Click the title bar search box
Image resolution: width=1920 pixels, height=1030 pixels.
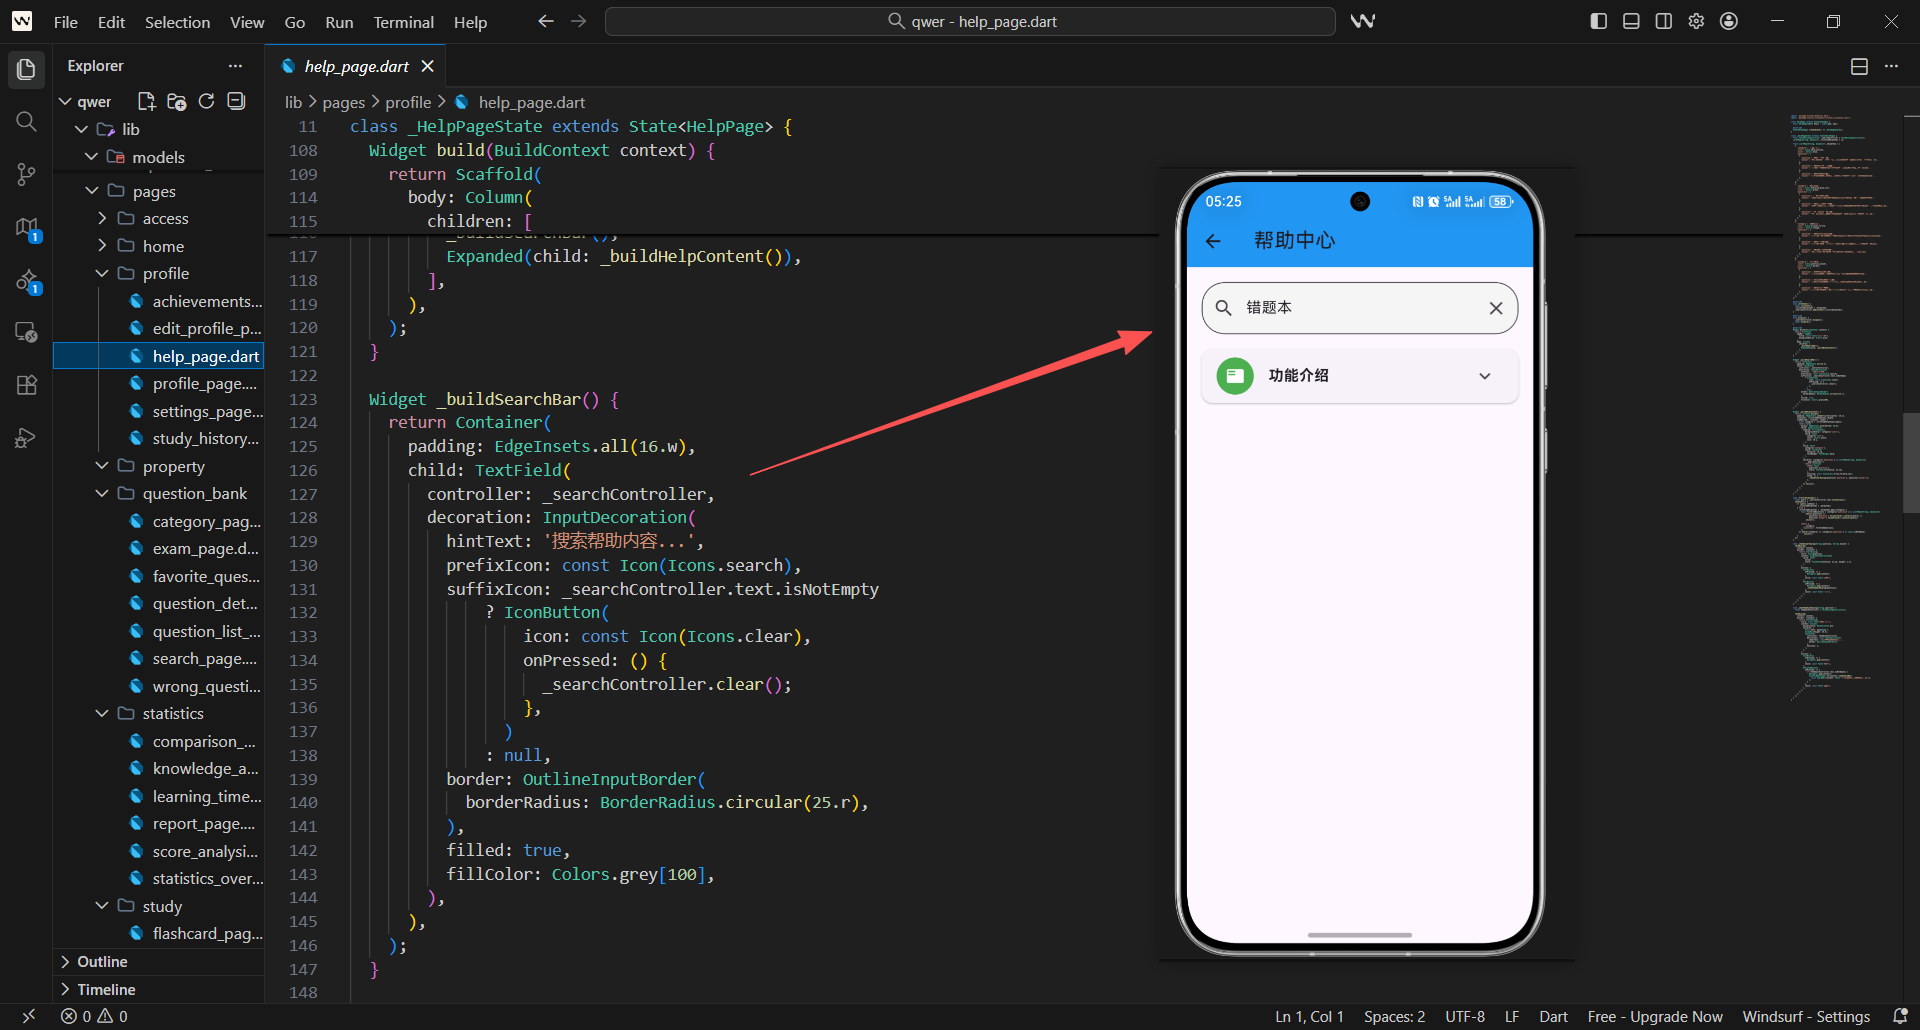[970, 21]
